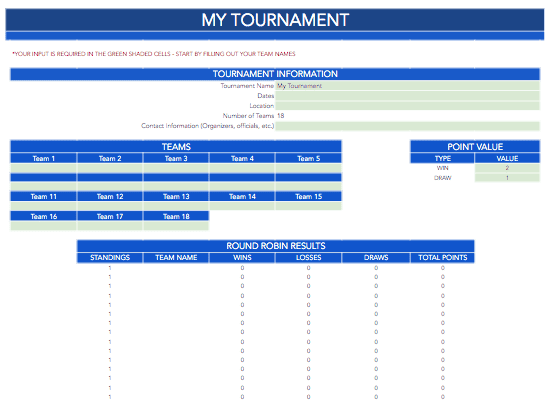552x407 pixels.
Task: Click the green name cell under Team 18
Action: pos(176,226)
